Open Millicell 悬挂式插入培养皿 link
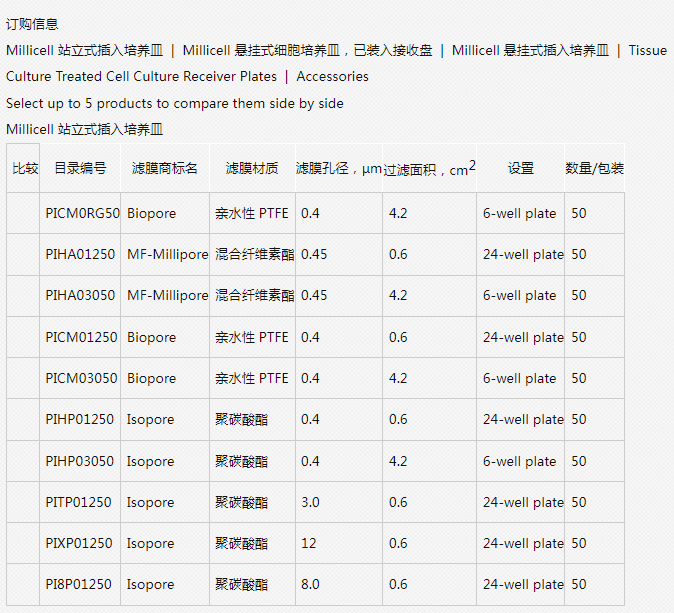Screen dimensions: 674x613 [x=530, y=50]
